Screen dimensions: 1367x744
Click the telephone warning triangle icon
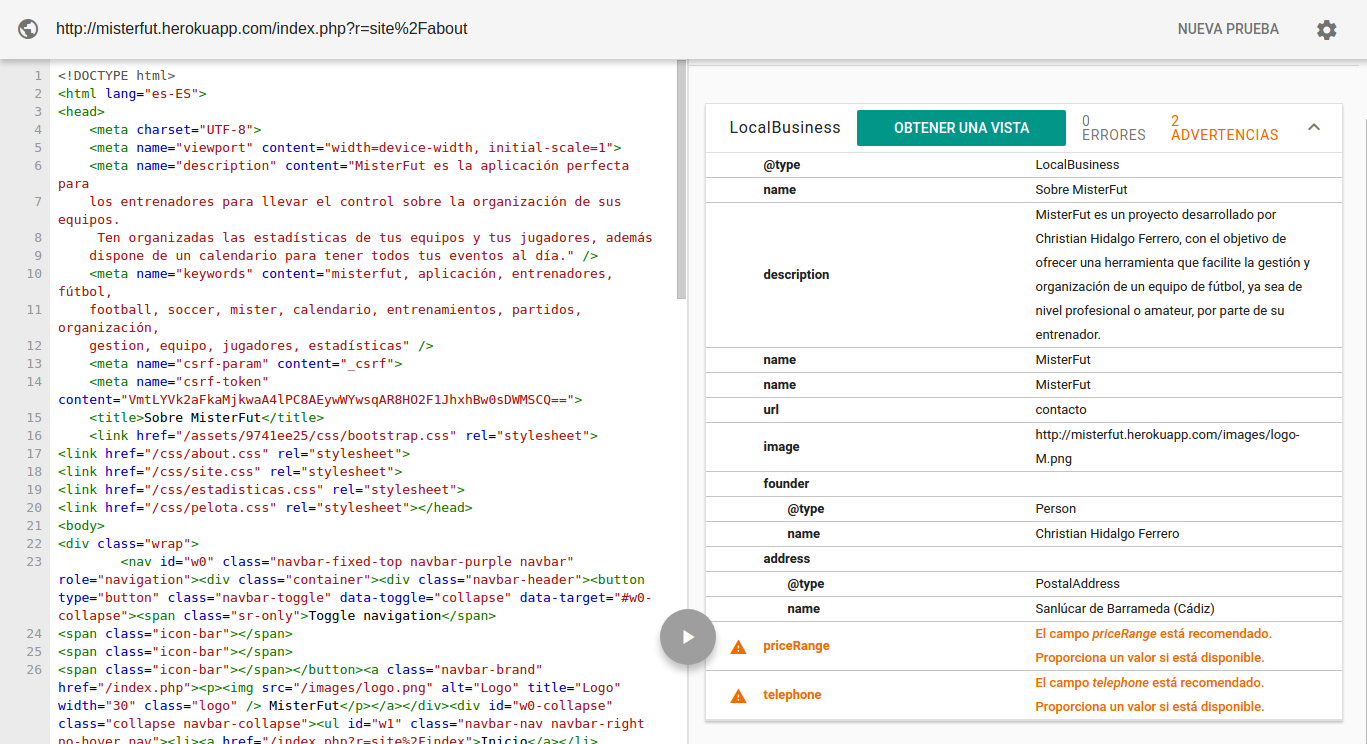738,696
